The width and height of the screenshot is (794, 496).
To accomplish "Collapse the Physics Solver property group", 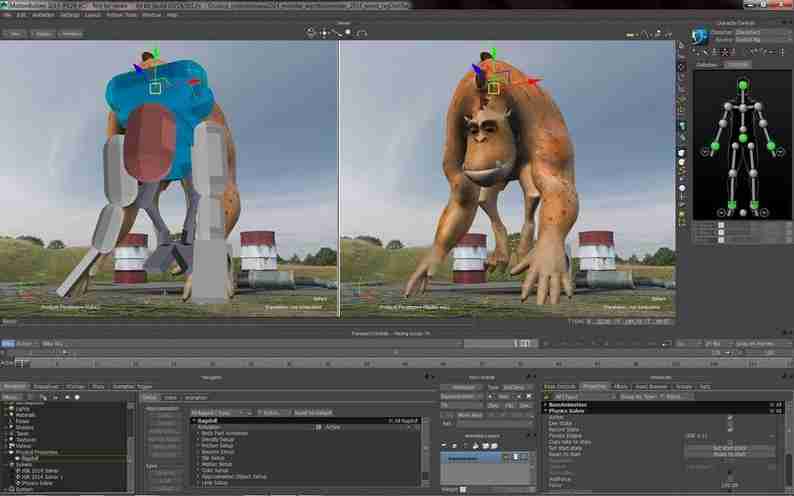I will (x=545, y=411).
